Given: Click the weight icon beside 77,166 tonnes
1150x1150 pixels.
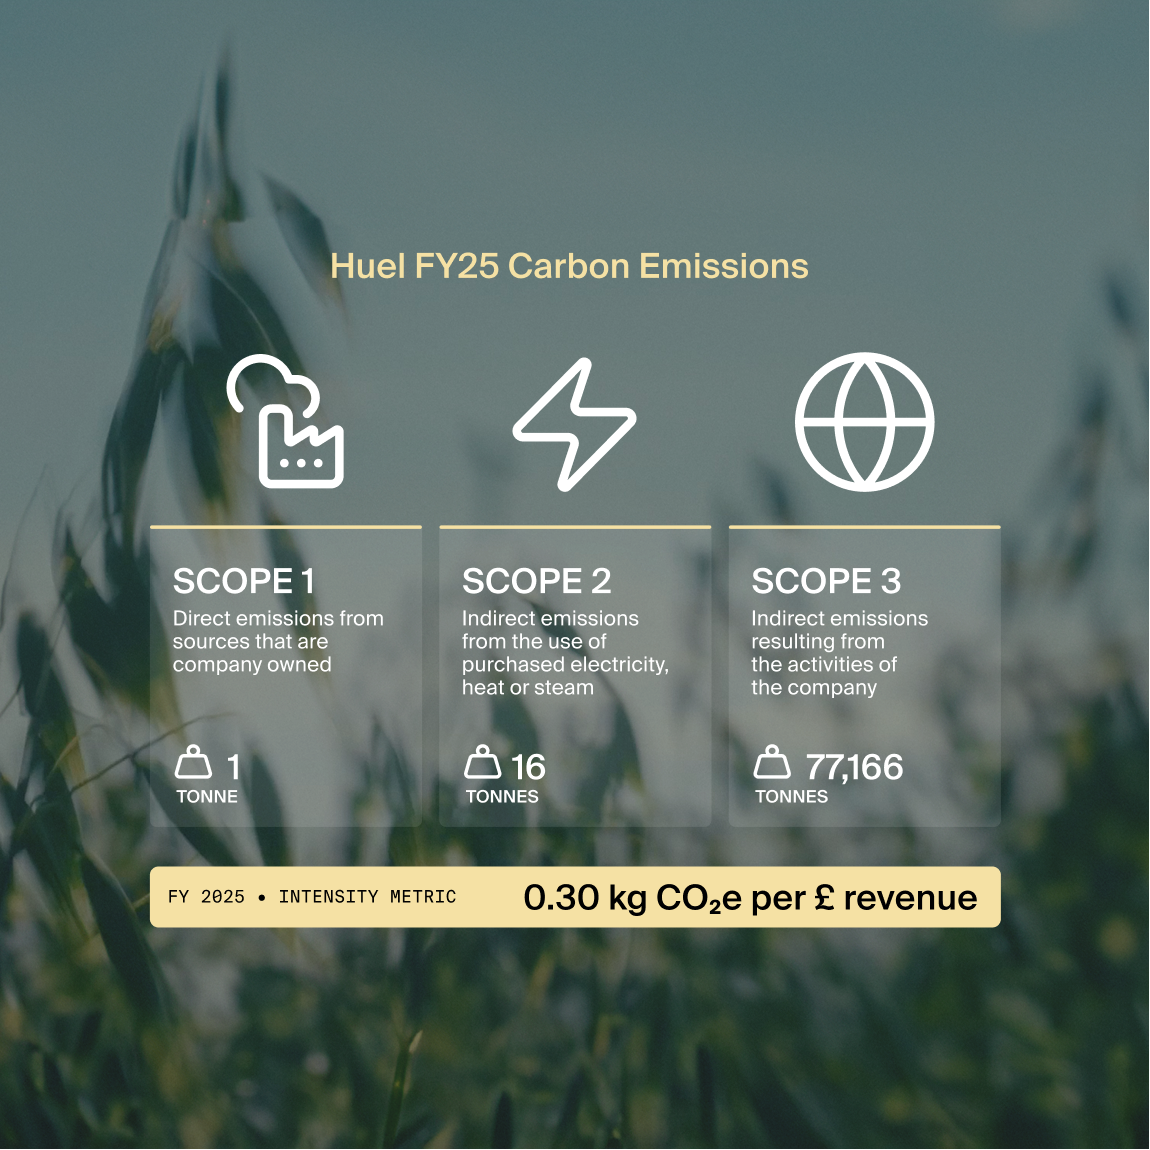Looking at the screenshot, I should point(772,762).
